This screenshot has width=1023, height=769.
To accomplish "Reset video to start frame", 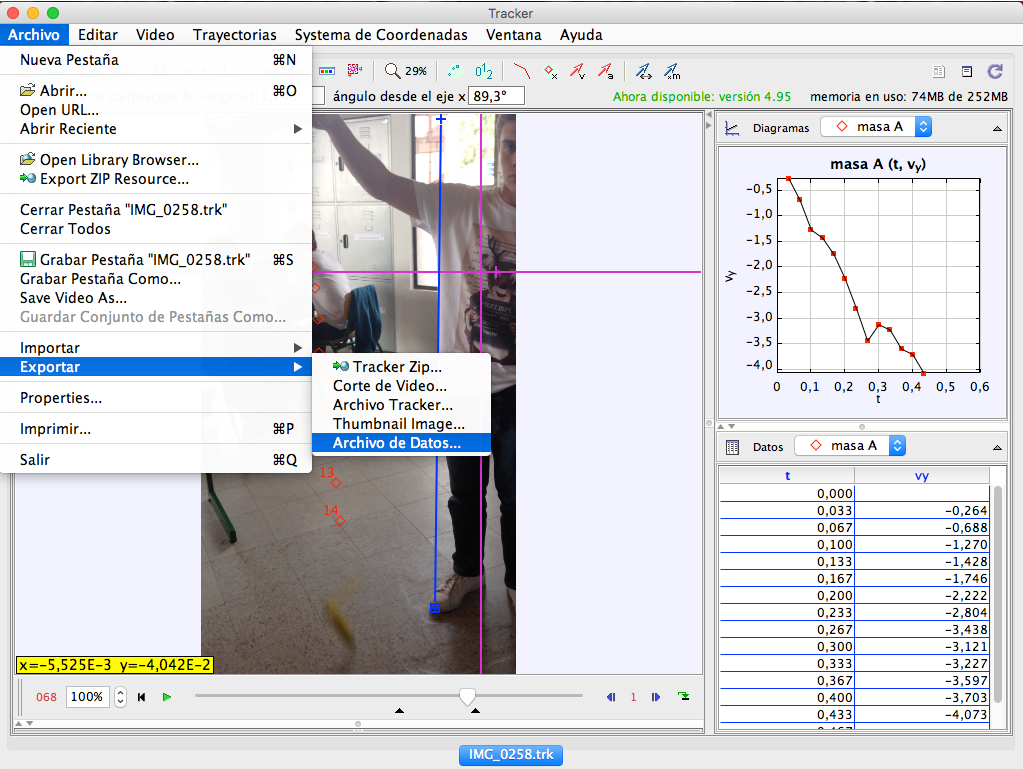I will point(142,697).
